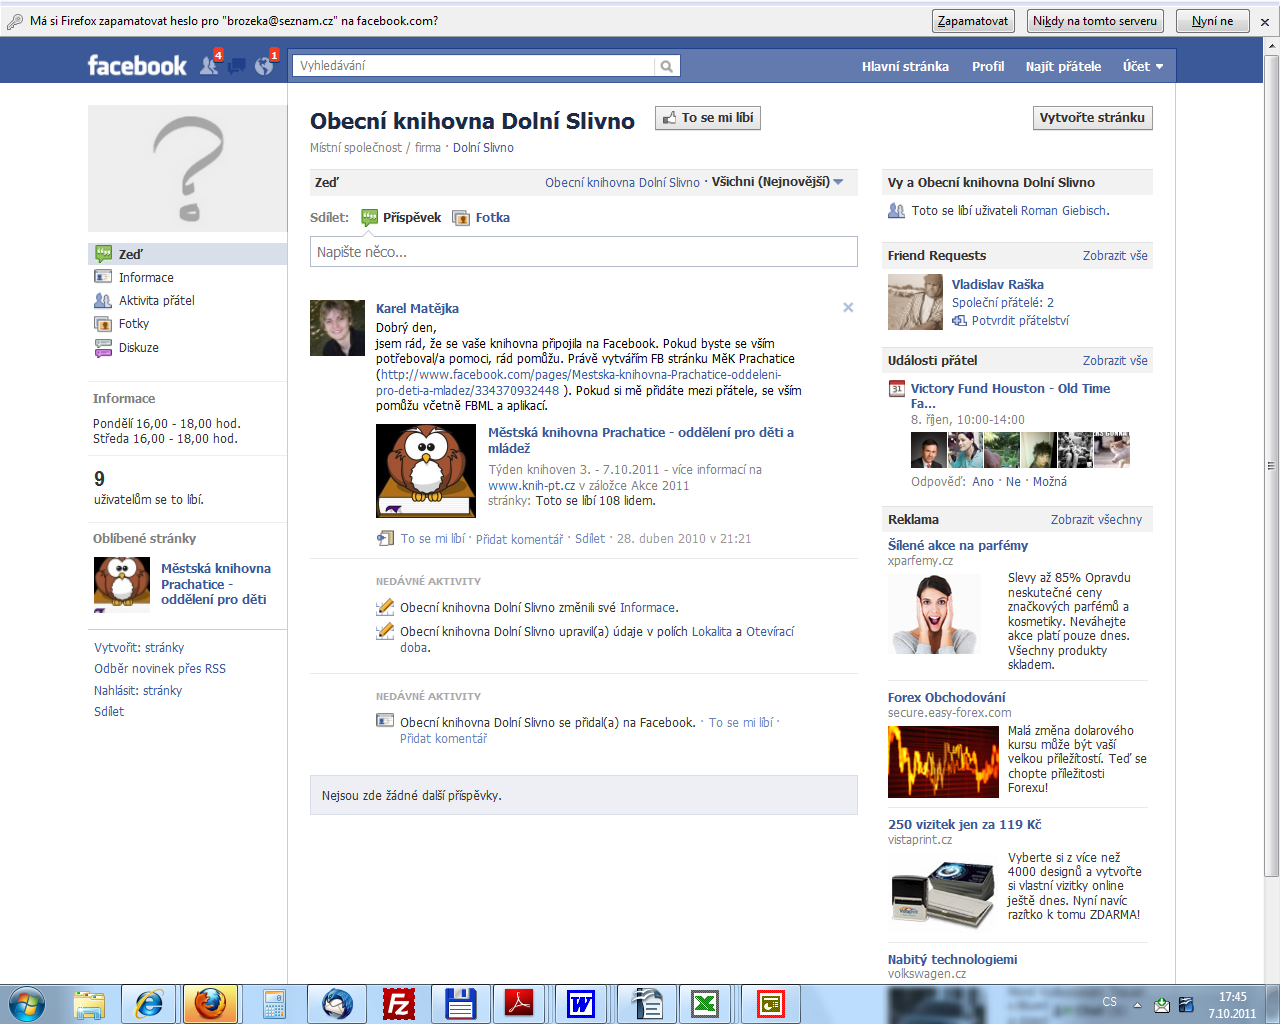Click Nikdy na tomto serveru button

tap(1095, 21)
